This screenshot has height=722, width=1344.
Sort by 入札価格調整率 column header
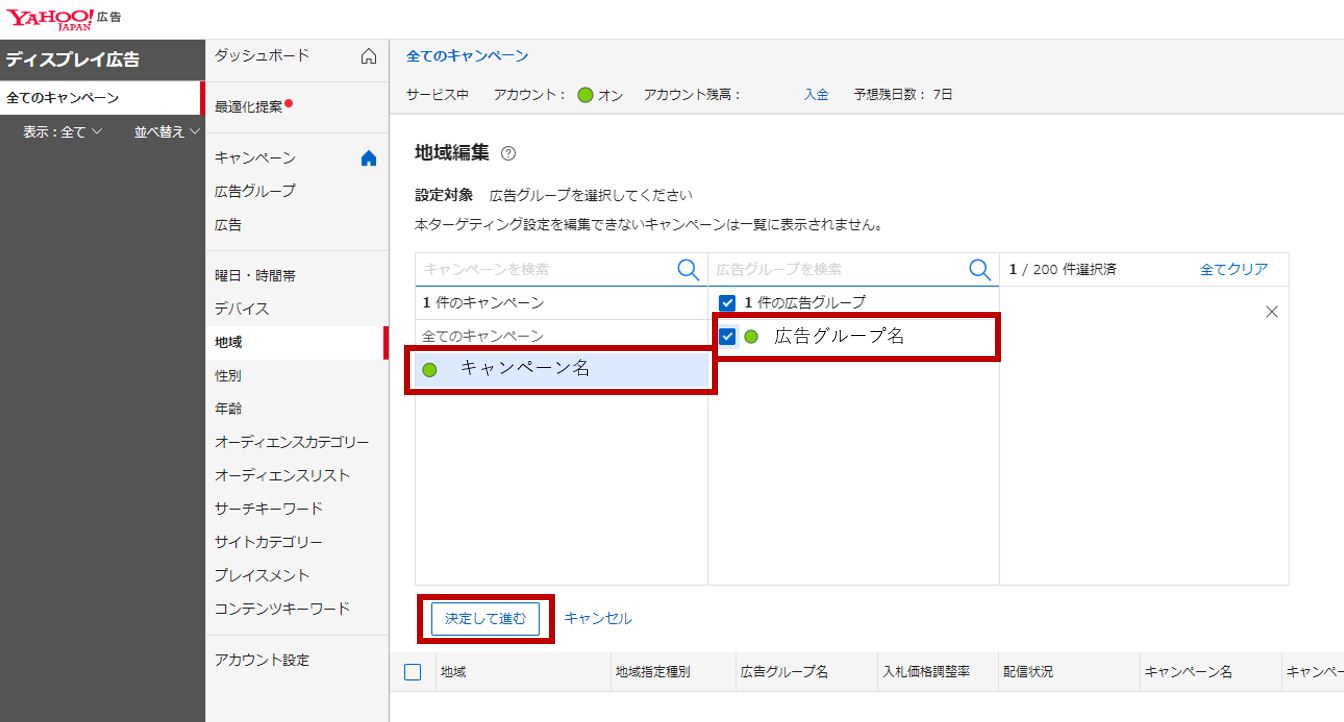(x=925, y=672)
